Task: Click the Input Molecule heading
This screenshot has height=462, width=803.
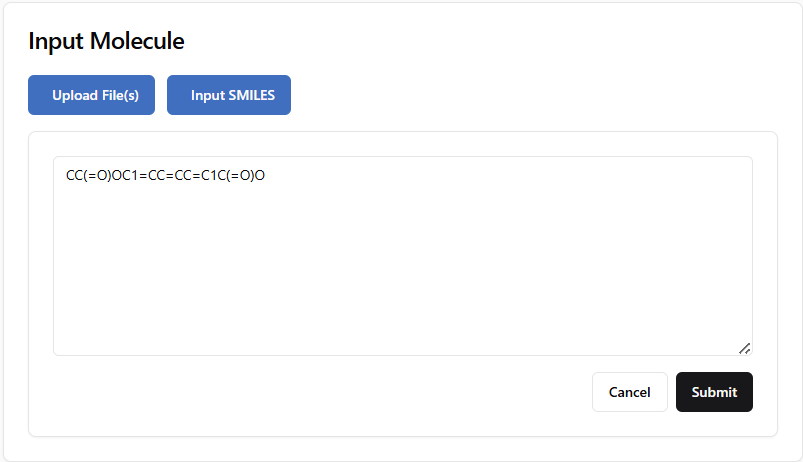Action: [x=106, y=41]
